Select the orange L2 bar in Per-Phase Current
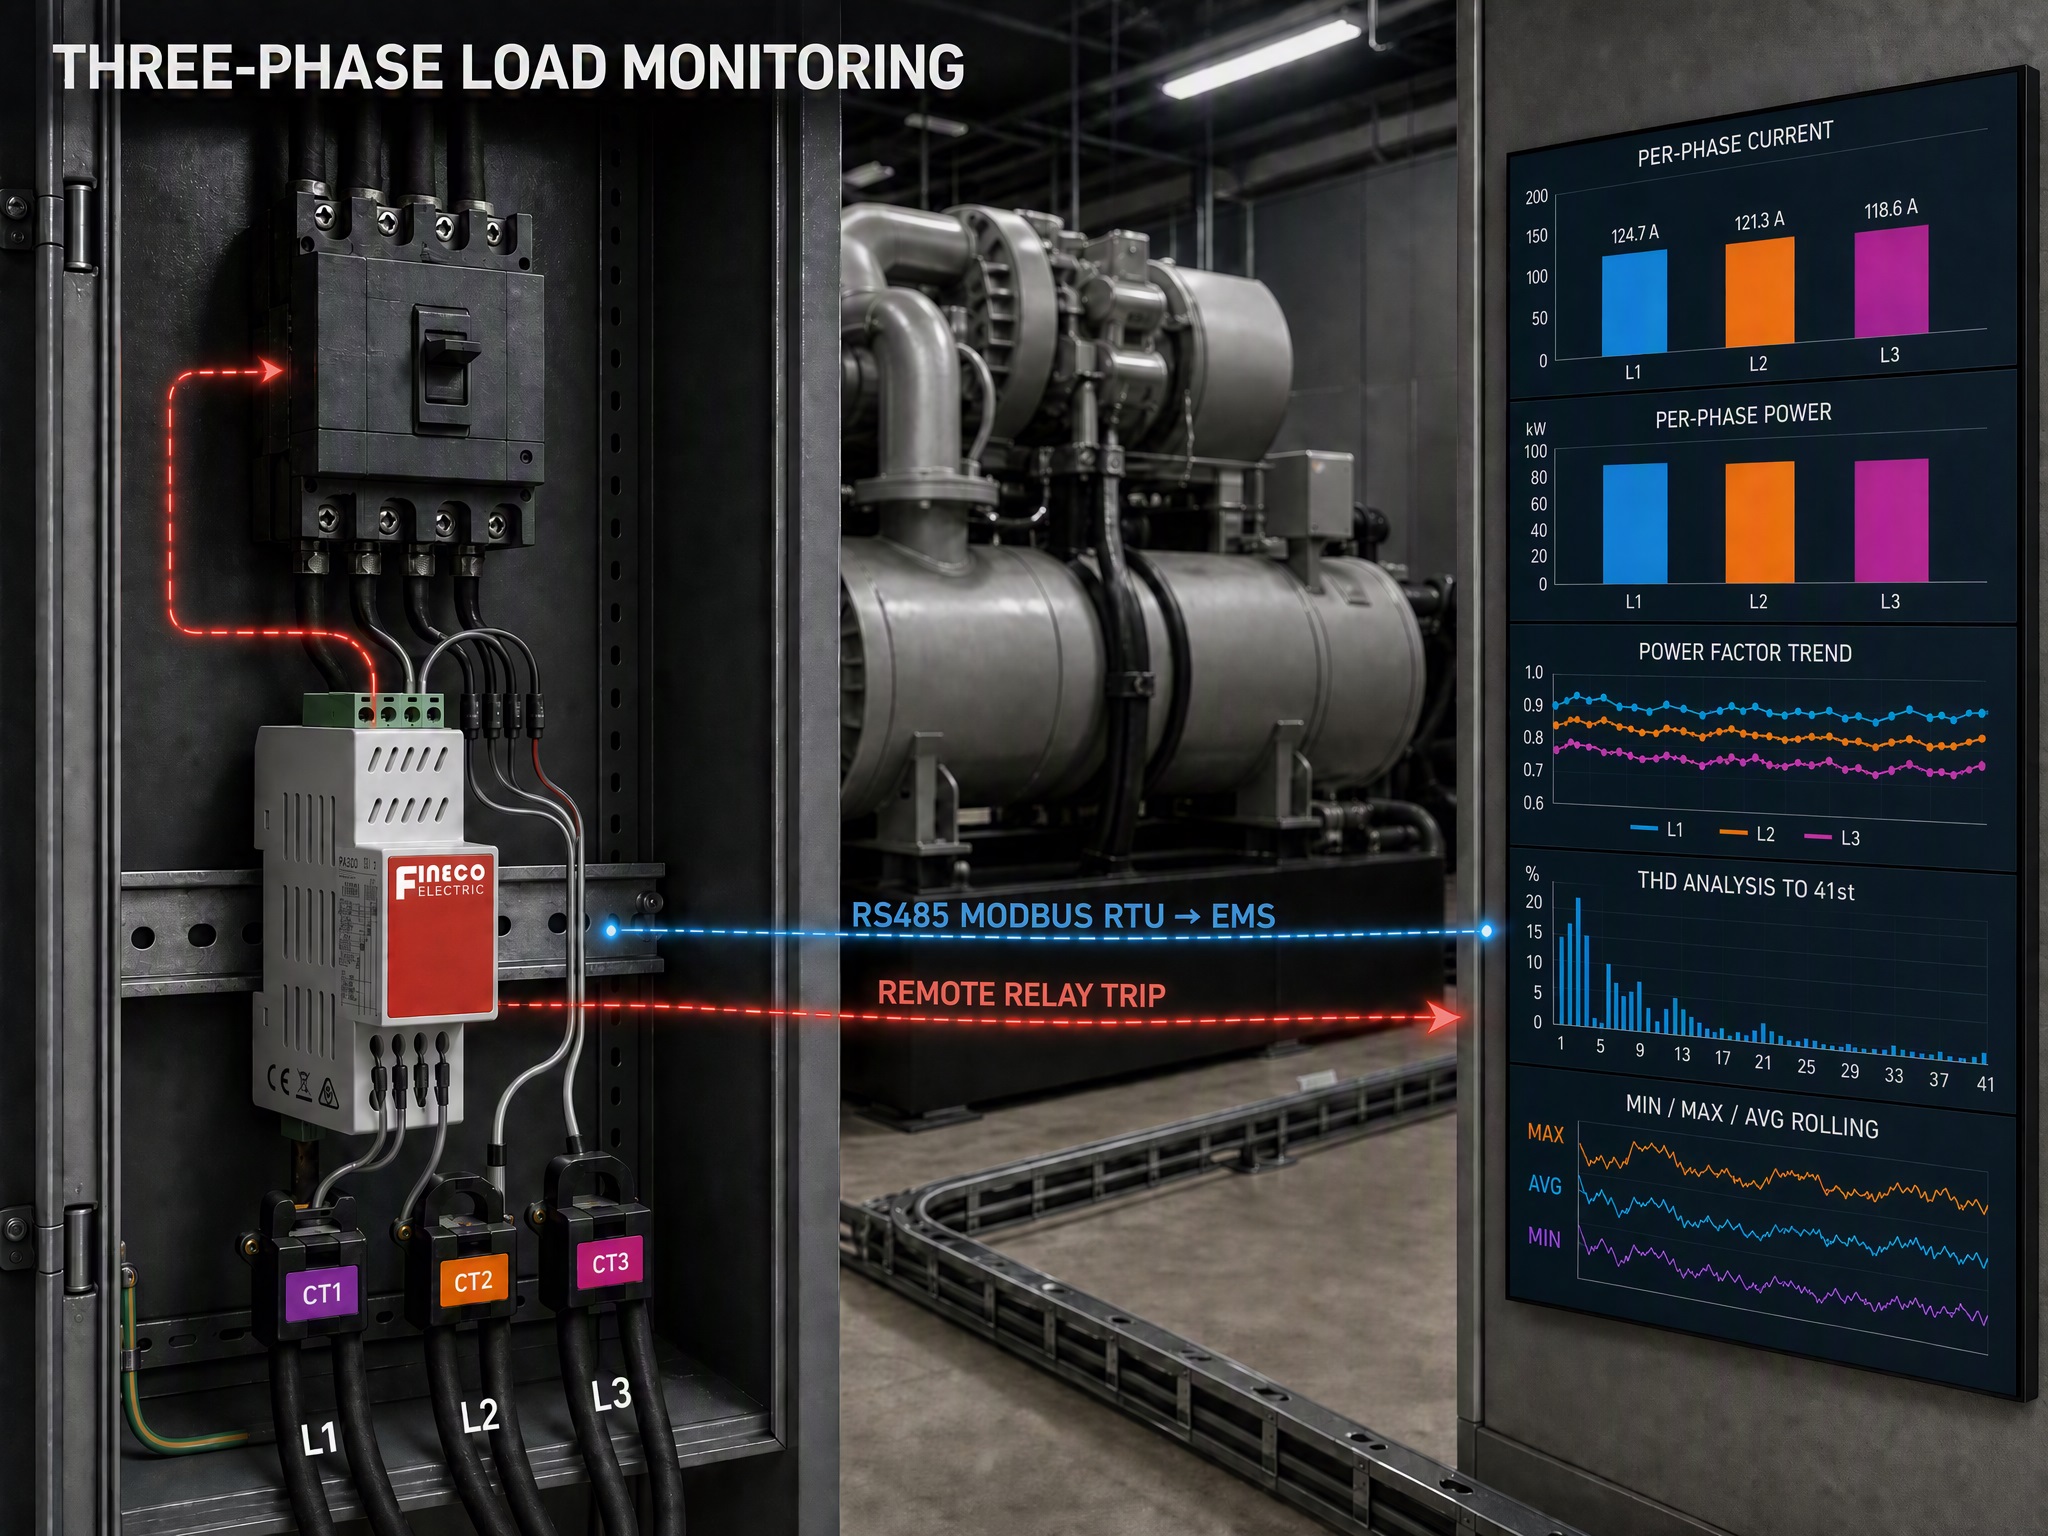This screenshot has height=1536, width=2048. click(x=1760, y=292)
